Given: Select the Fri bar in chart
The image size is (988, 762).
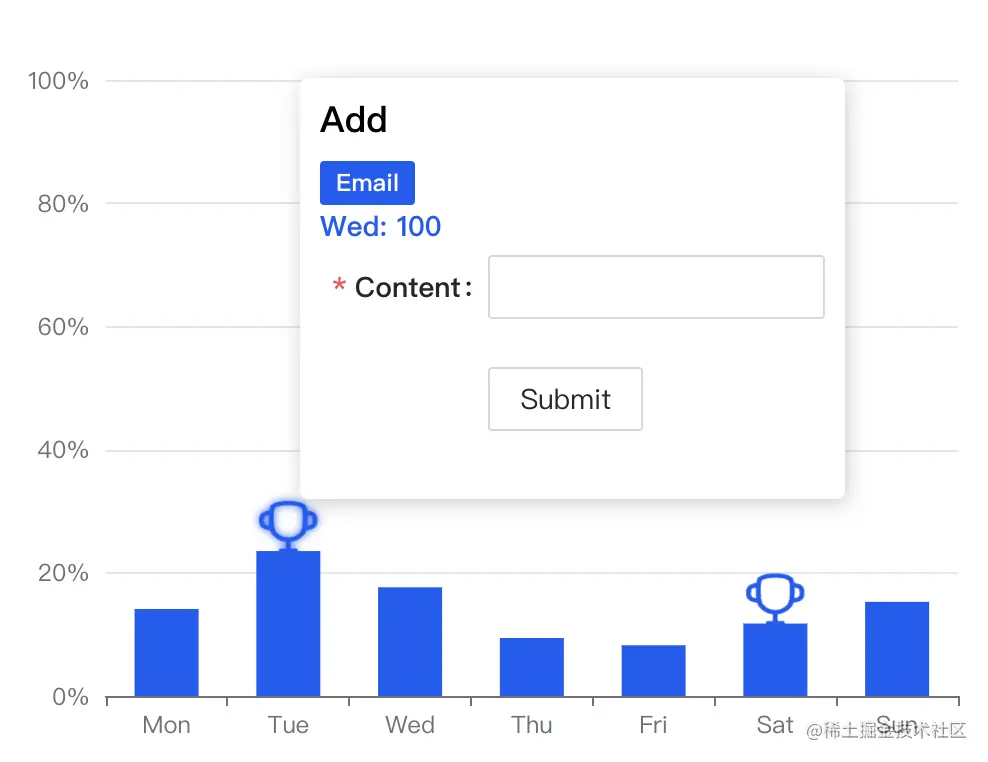Looking at the screenshot, I should (x=653, y=671).
